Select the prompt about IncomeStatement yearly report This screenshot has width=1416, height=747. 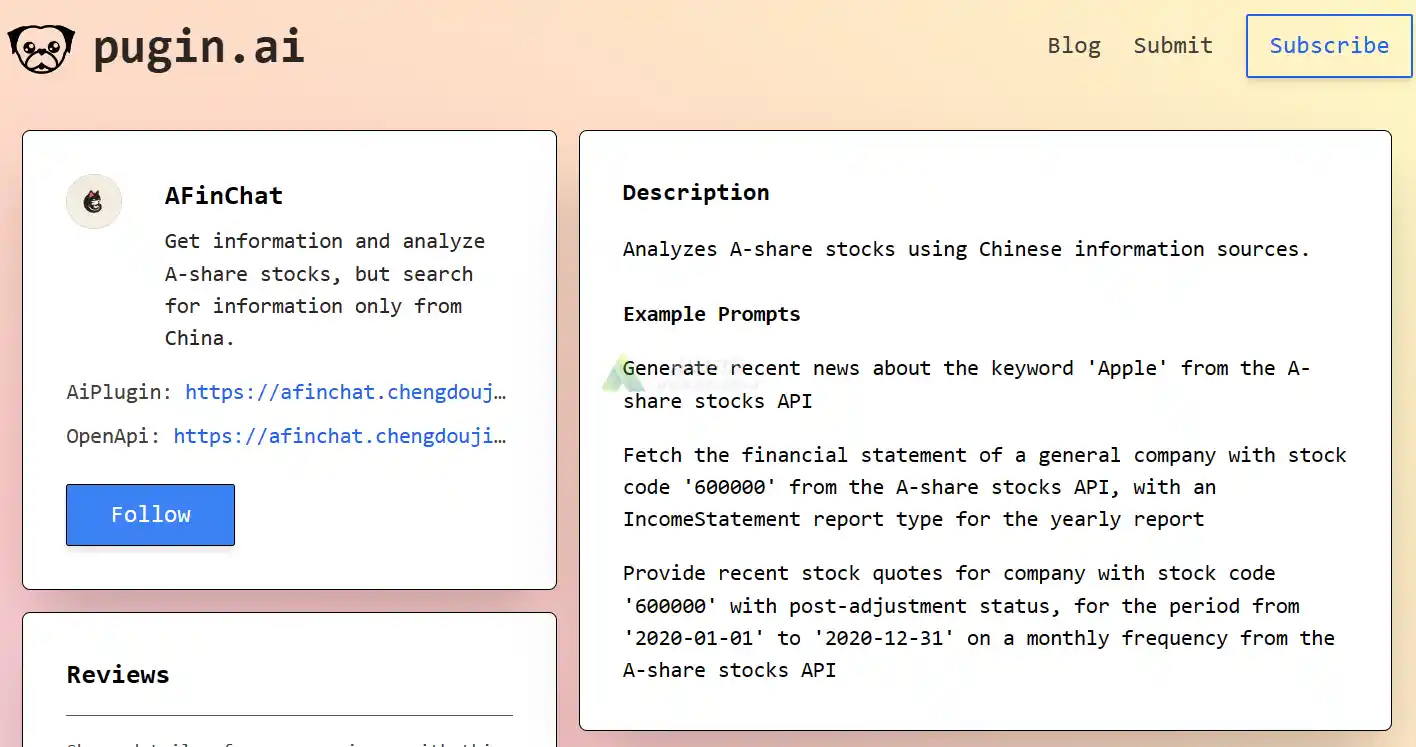[985, 487]
